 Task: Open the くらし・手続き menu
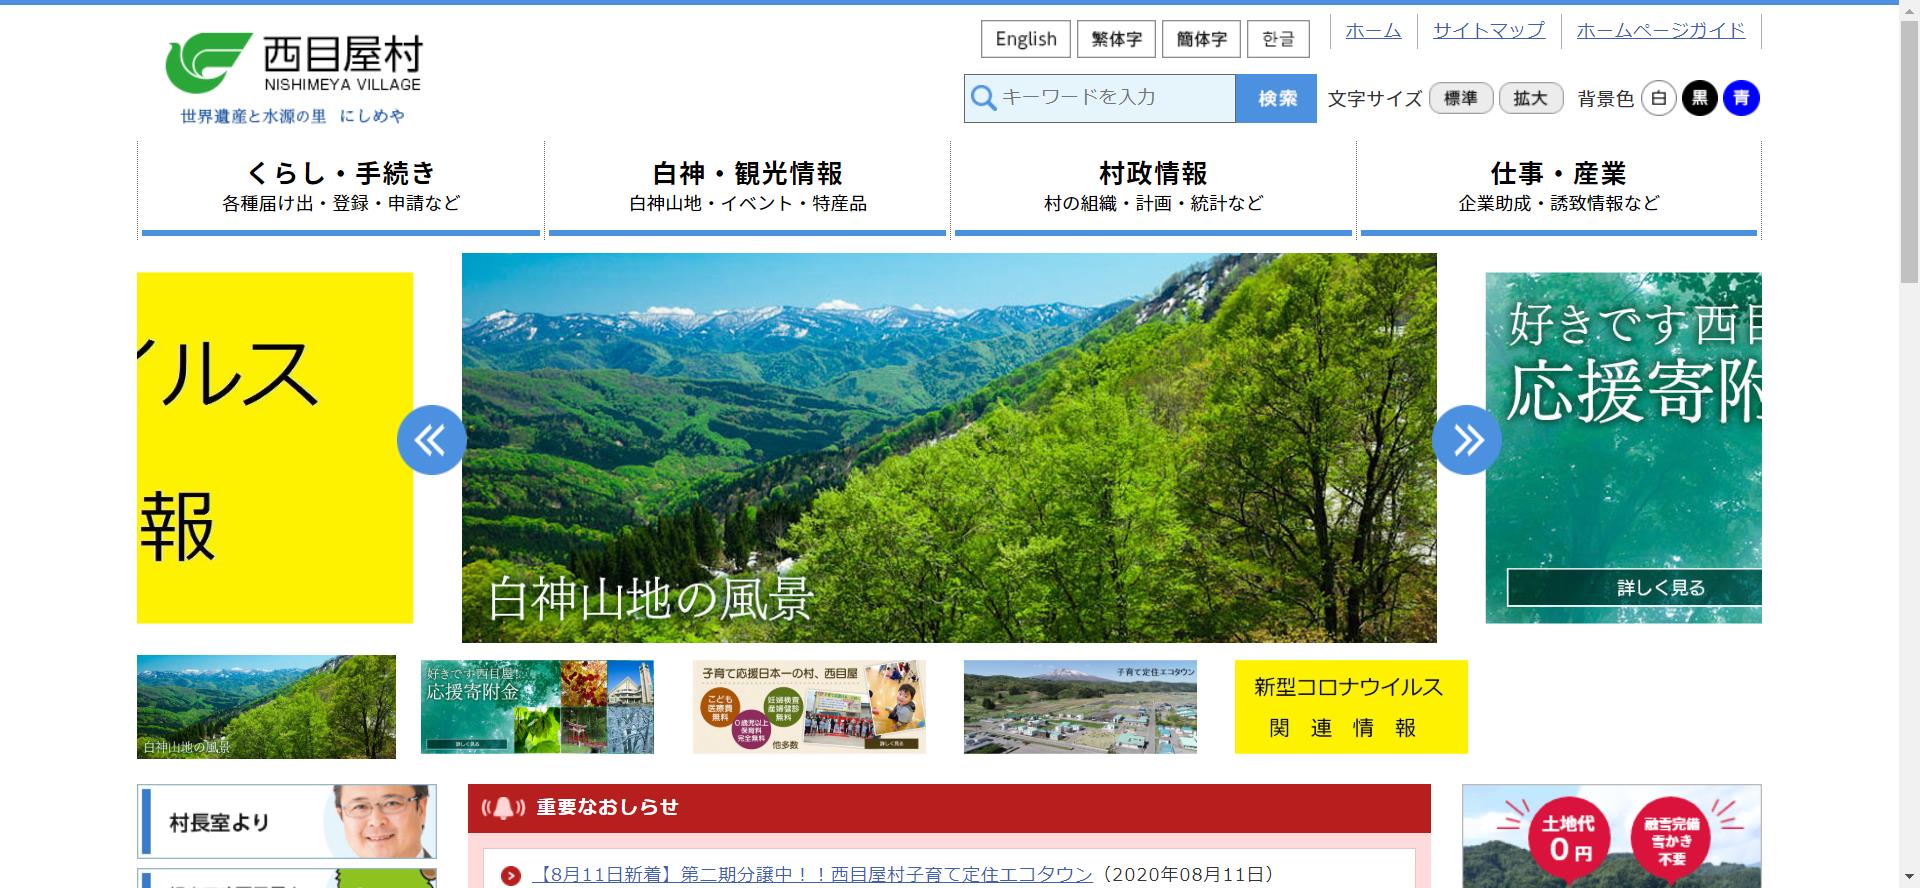point(341,187)
